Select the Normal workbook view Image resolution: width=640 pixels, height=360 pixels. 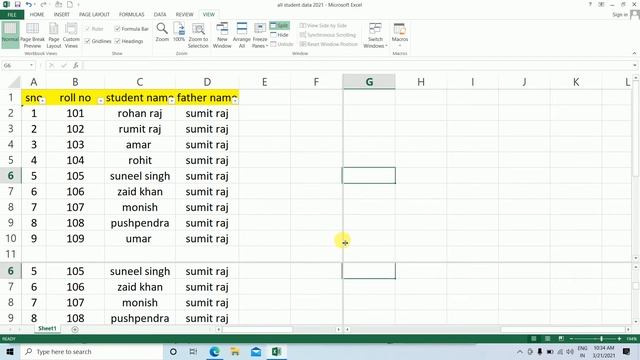(10, 35)
